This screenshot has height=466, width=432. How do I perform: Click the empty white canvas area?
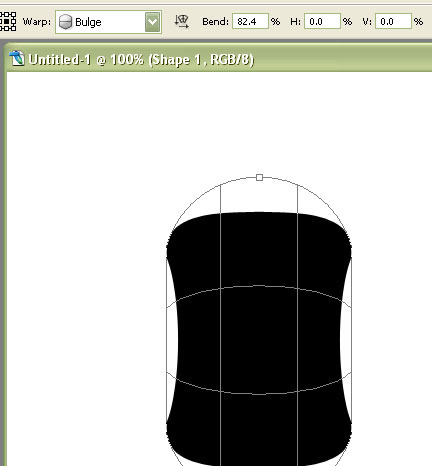[x=83, y=233]
